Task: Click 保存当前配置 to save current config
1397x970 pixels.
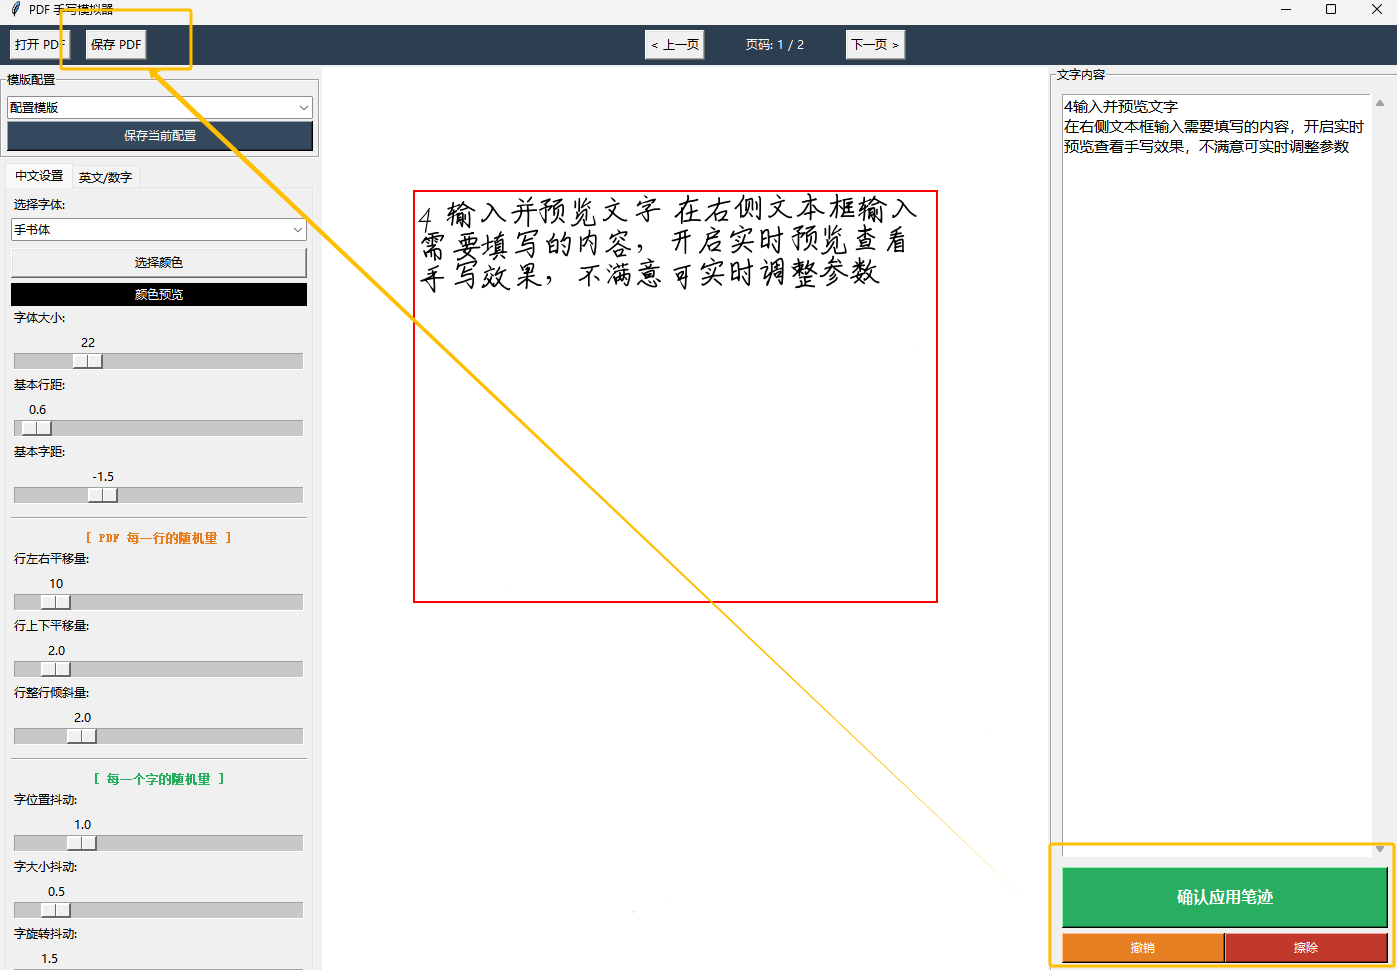Action: 160,136
